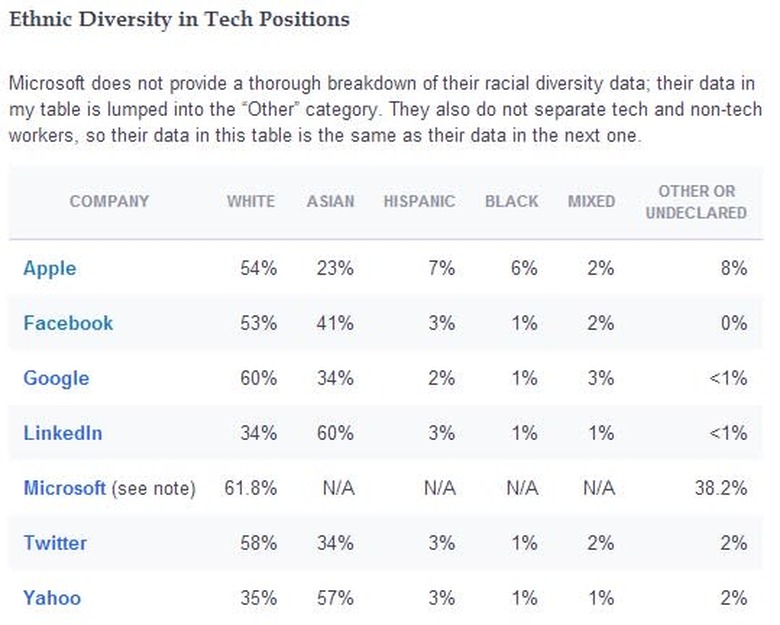Click Apple's 23% Asian value

click(x=335, y=268)
